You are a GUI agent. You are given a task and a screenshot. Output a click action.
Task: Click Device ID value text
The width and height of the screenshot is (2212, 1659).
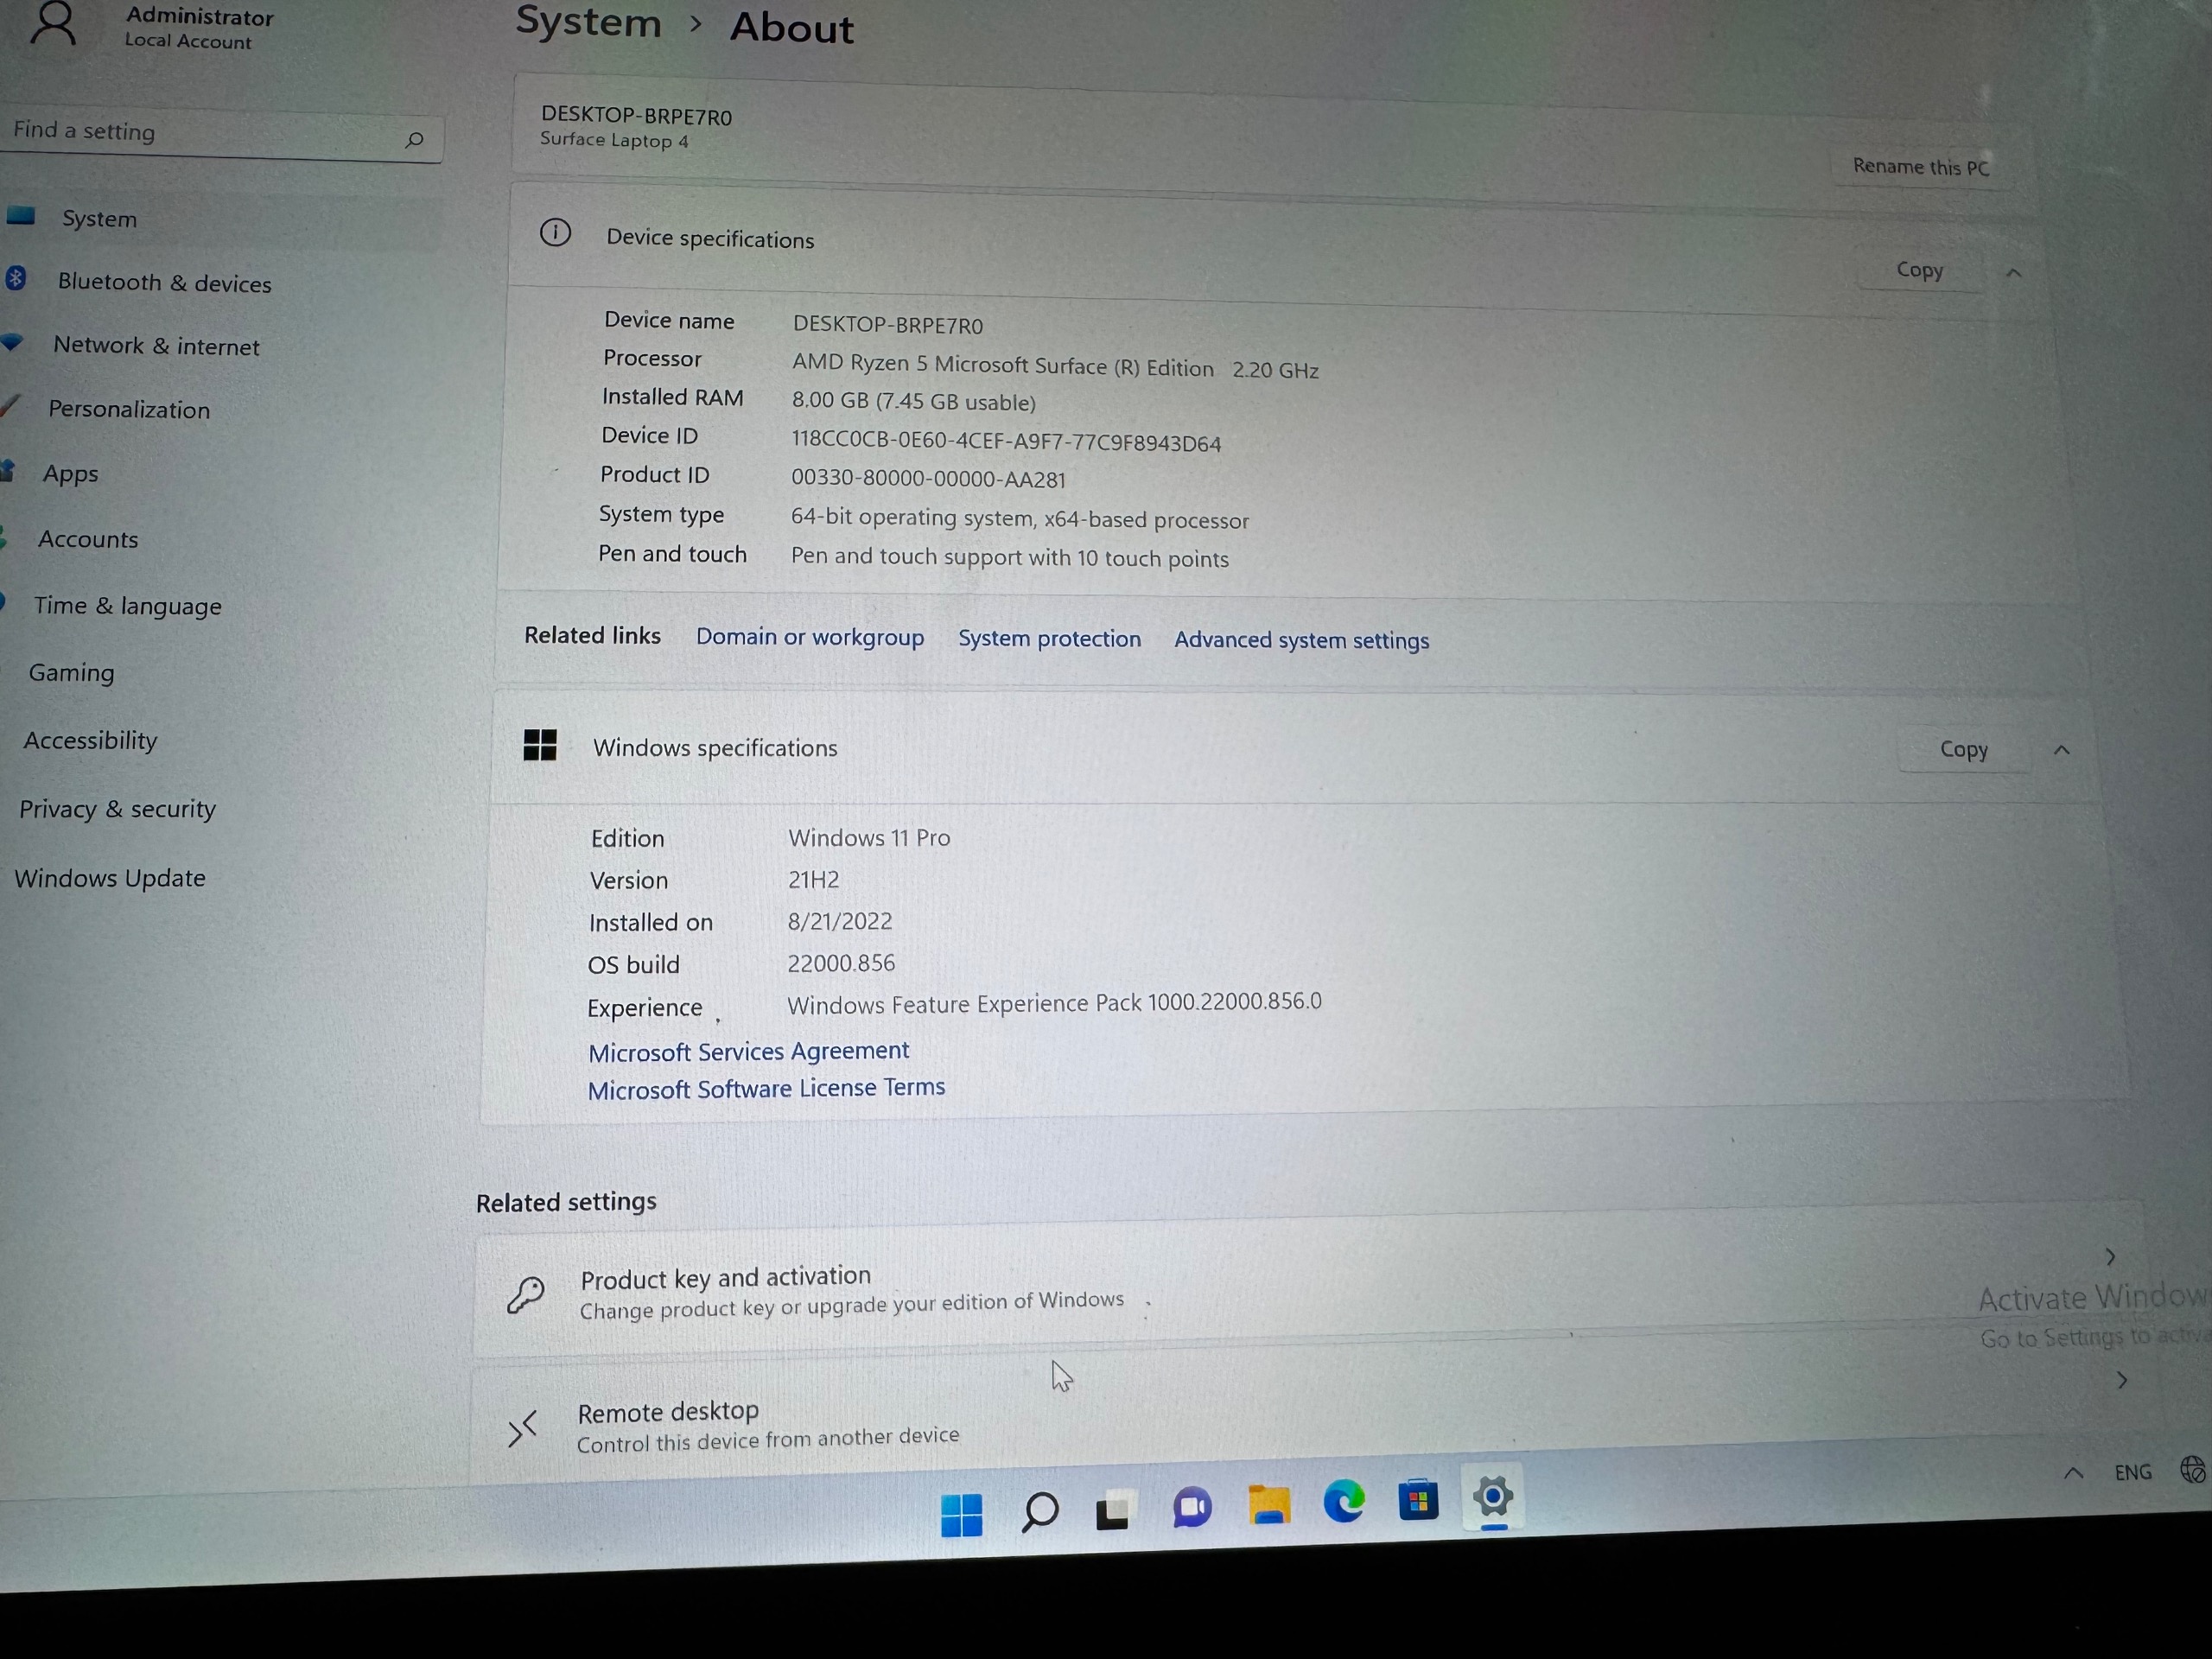1006,441
